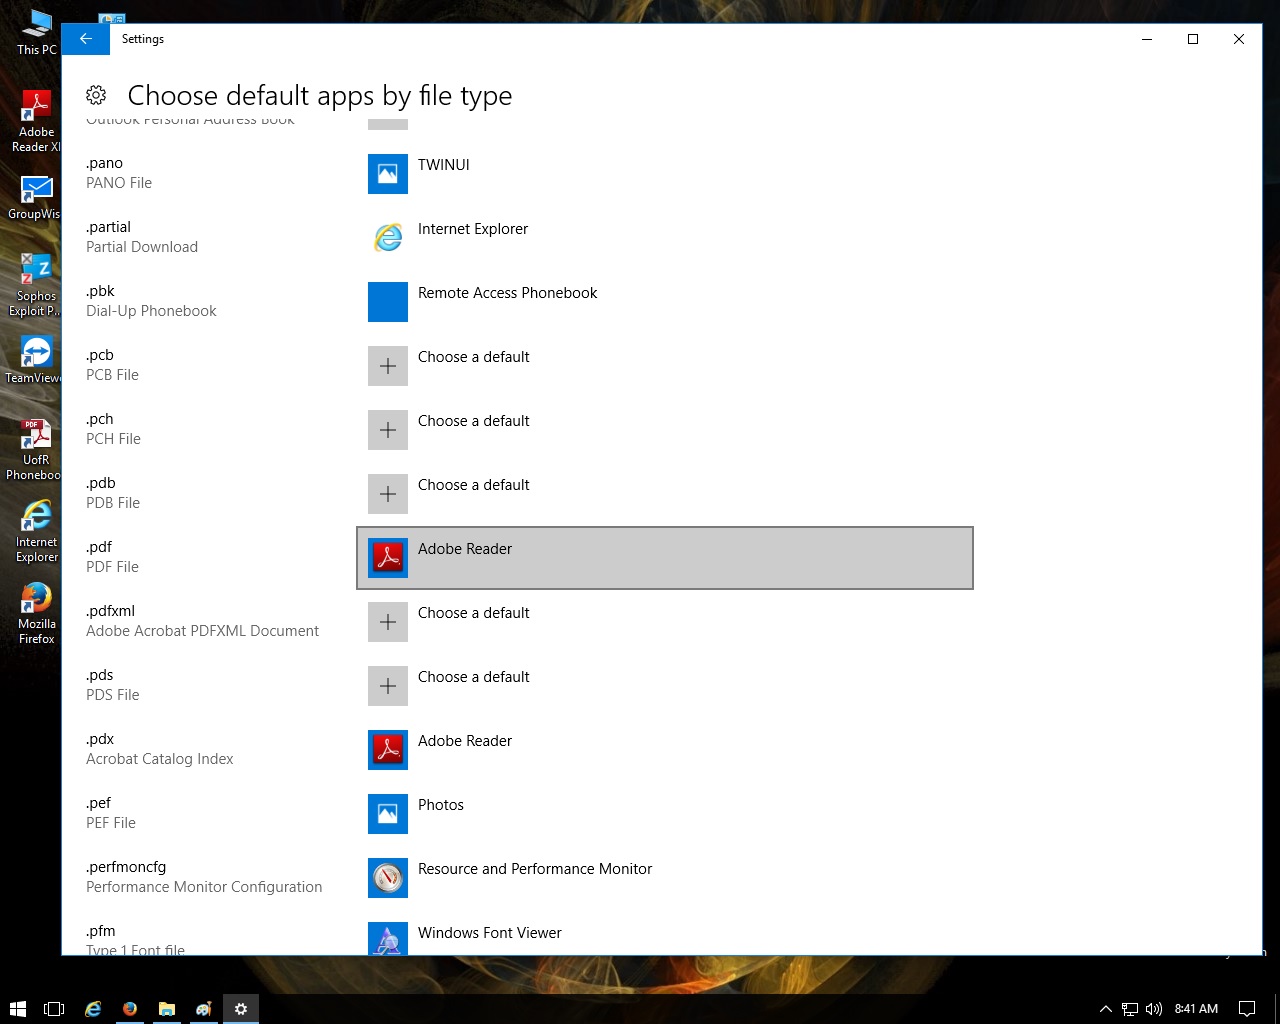Click the Dial-Up Phonebook description
1280x1024 pixels.
(151, 311)
